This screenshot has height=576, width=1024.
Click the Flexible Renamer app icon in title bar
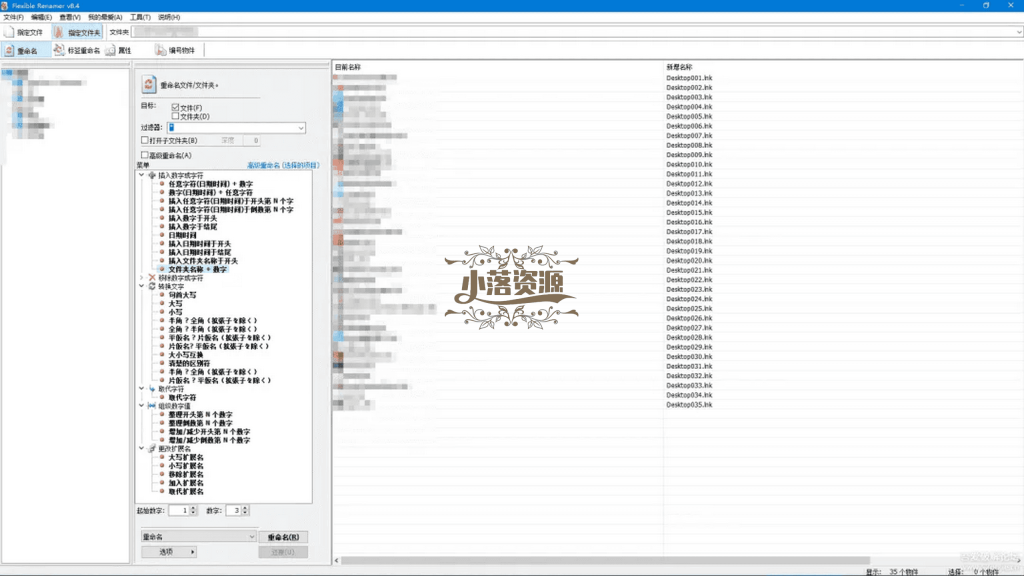point(5,5)
